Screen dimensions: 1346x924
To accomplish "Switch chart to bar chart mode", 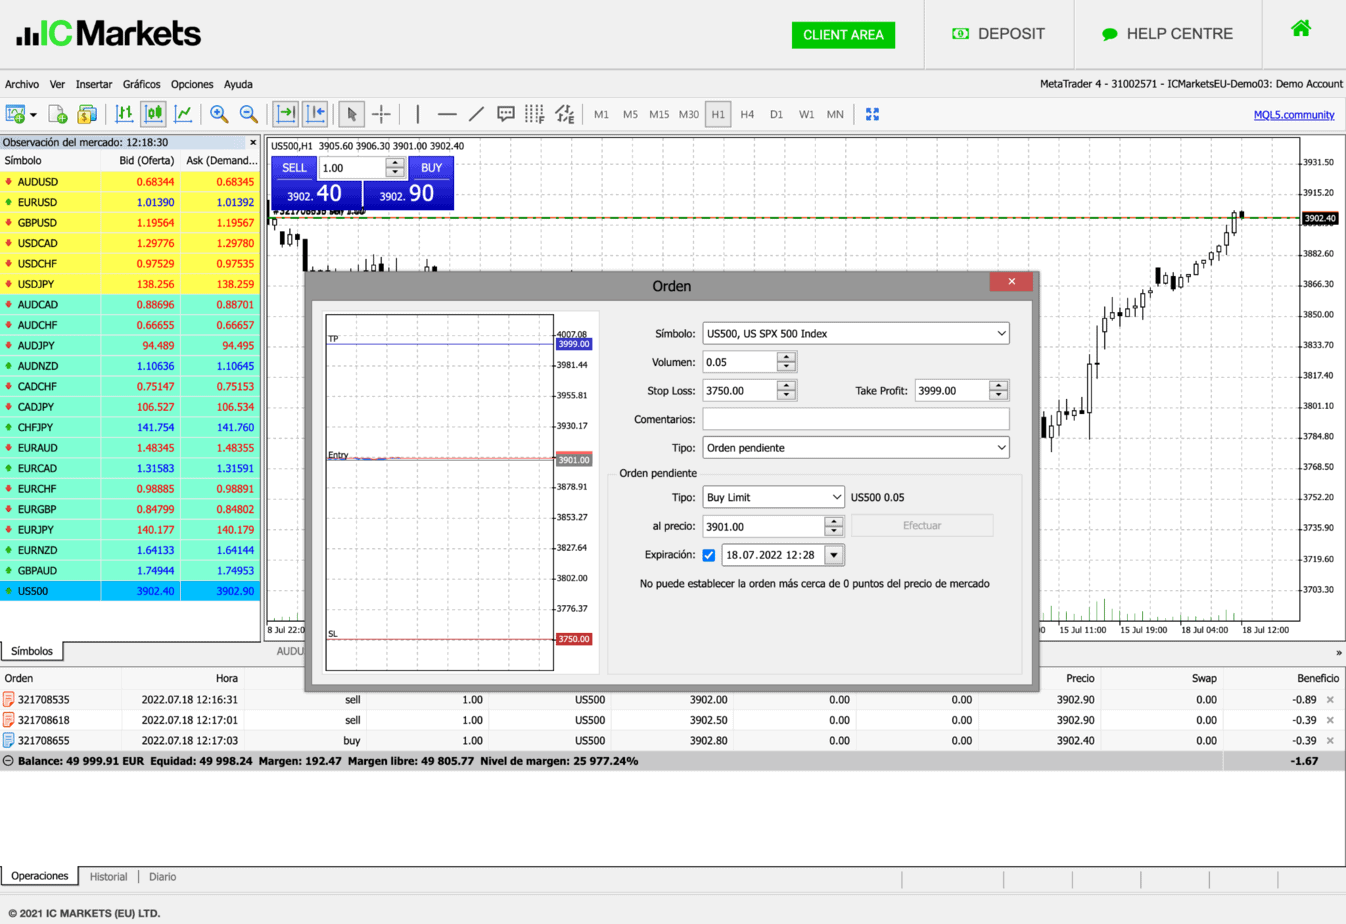I will click(124, 114).
